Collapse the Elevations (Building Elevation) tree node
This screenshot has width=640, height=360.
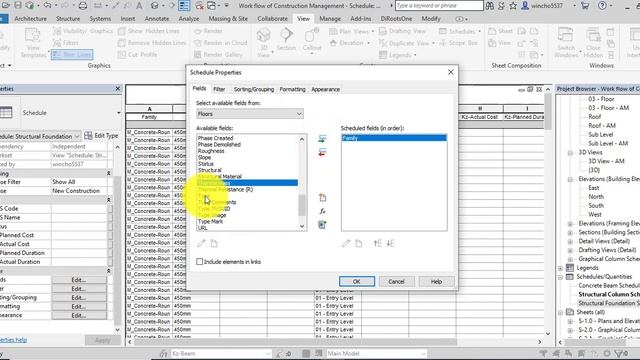coord(570,179)
